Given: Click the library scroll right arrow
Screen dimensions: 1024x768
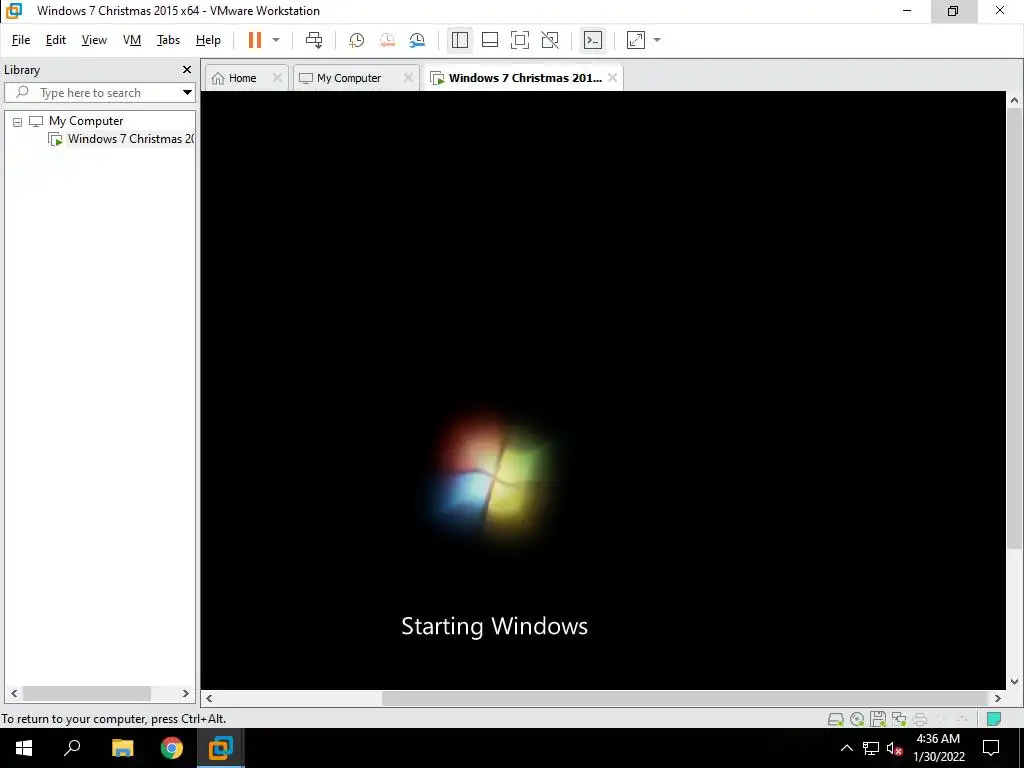Looking at the screenshot, I should point(185,694).
